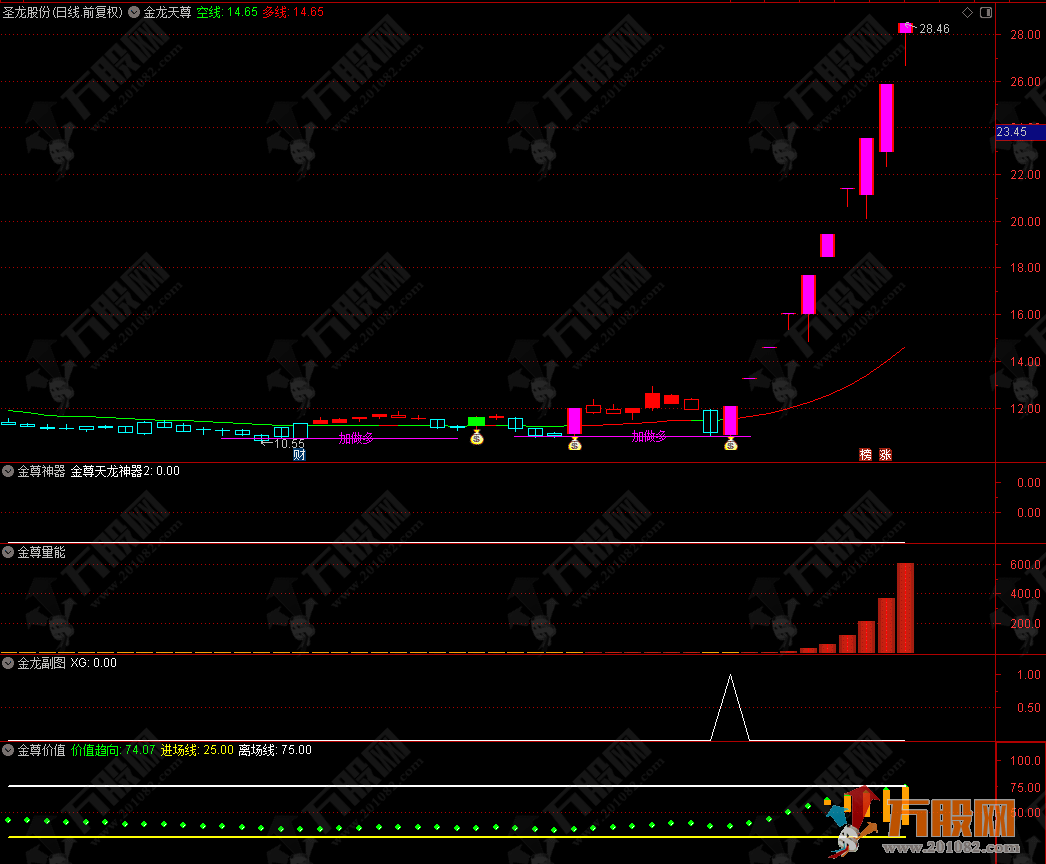Click the 榜 badge at chart bottom
Image resolution: width=1046 pixels, height=864 pixels.
pyautogui.click(x=866, y=455)
